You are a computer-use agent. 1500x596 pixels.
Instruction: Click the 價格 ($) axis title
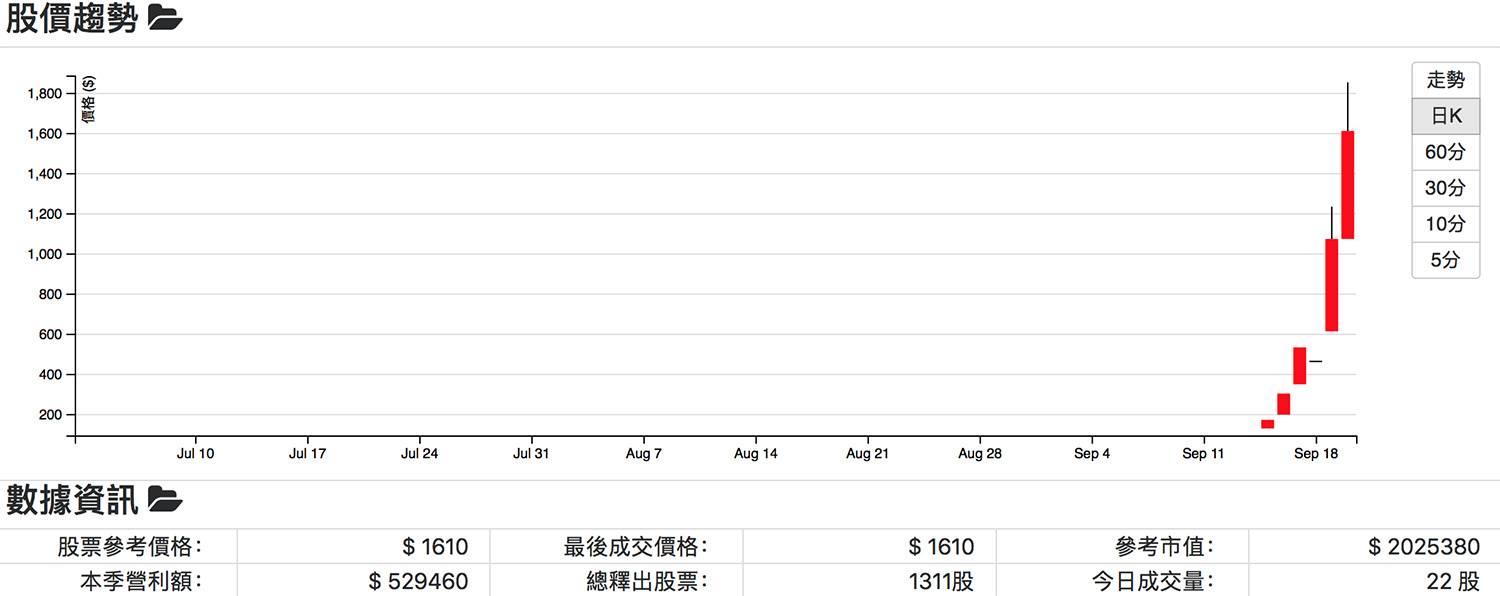[x=89, y=100]
